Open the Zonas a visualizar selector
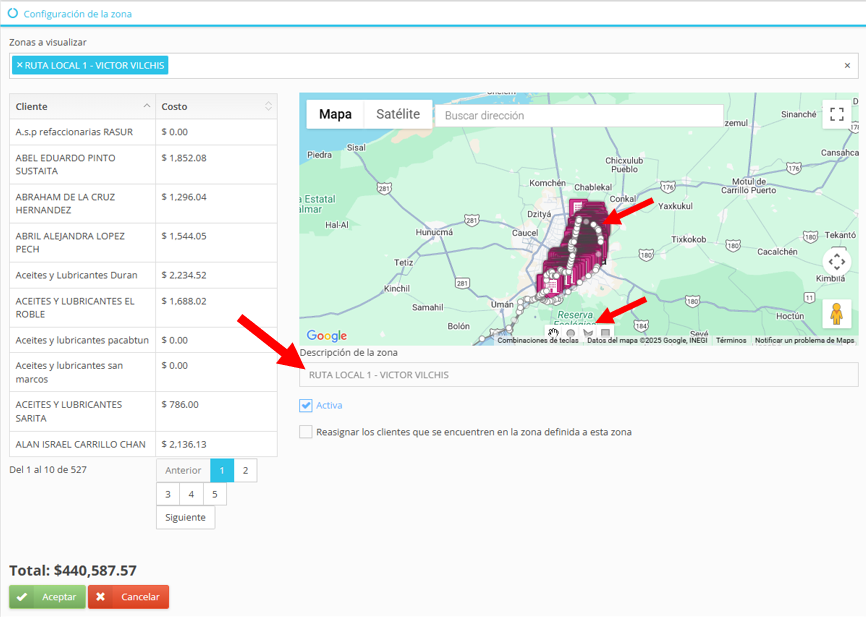The image size is (866, 617). pyautogui.click(x=500, y=66)
